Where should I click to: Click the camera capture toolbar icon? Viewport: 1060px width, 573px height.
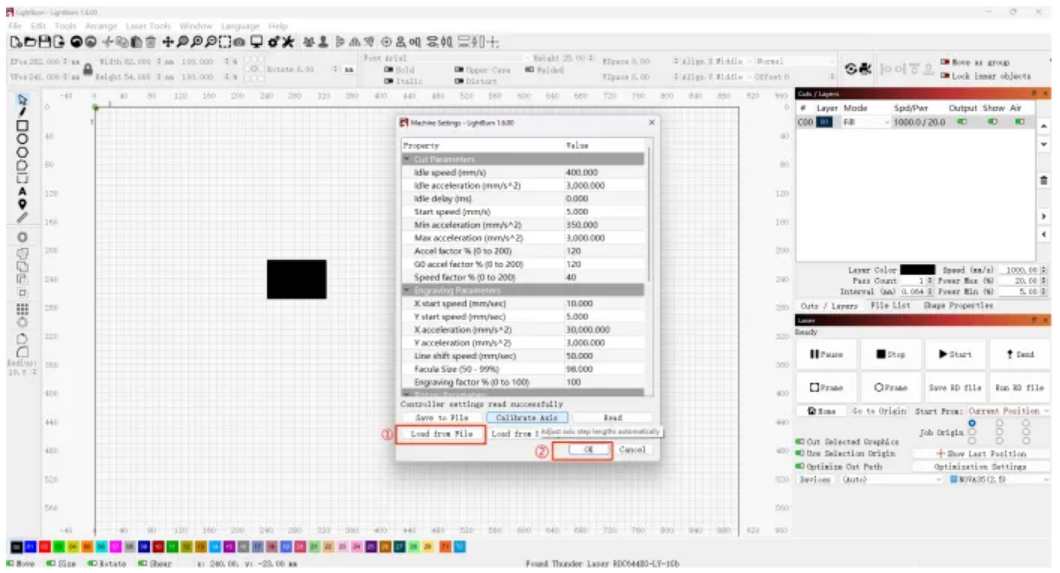pos(239,42)
